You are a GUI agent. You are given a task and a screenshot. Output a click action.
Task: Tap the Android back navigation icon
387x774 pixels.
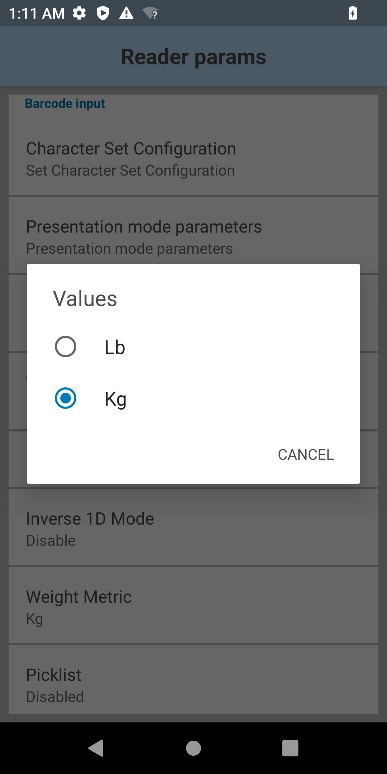[96, 748]
